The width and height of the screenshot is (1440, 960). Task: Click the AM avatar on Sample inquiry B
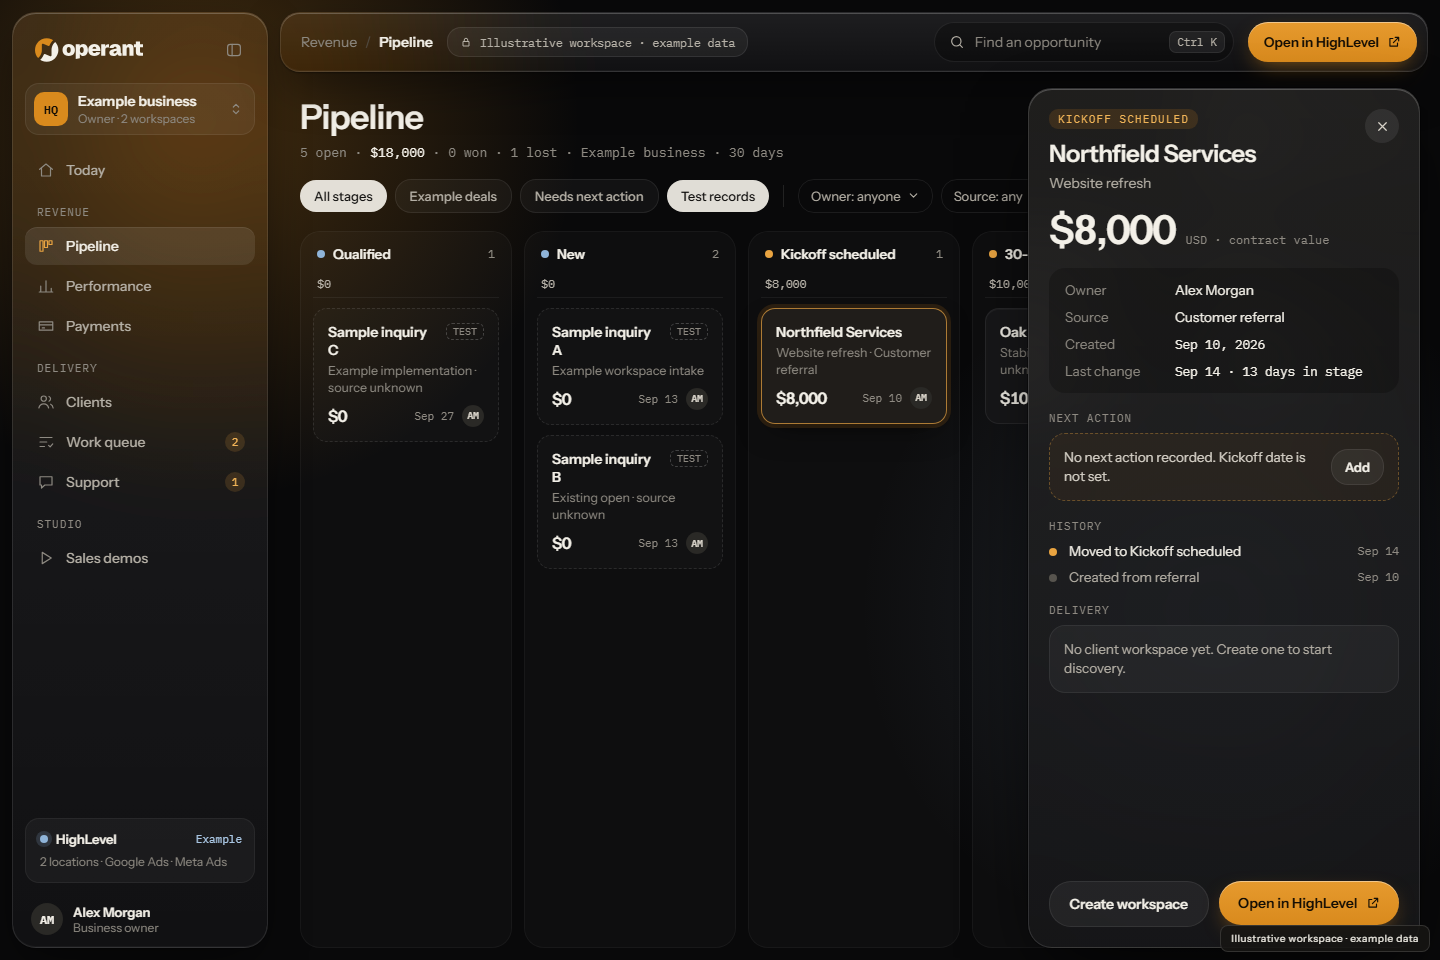point(697,543)
